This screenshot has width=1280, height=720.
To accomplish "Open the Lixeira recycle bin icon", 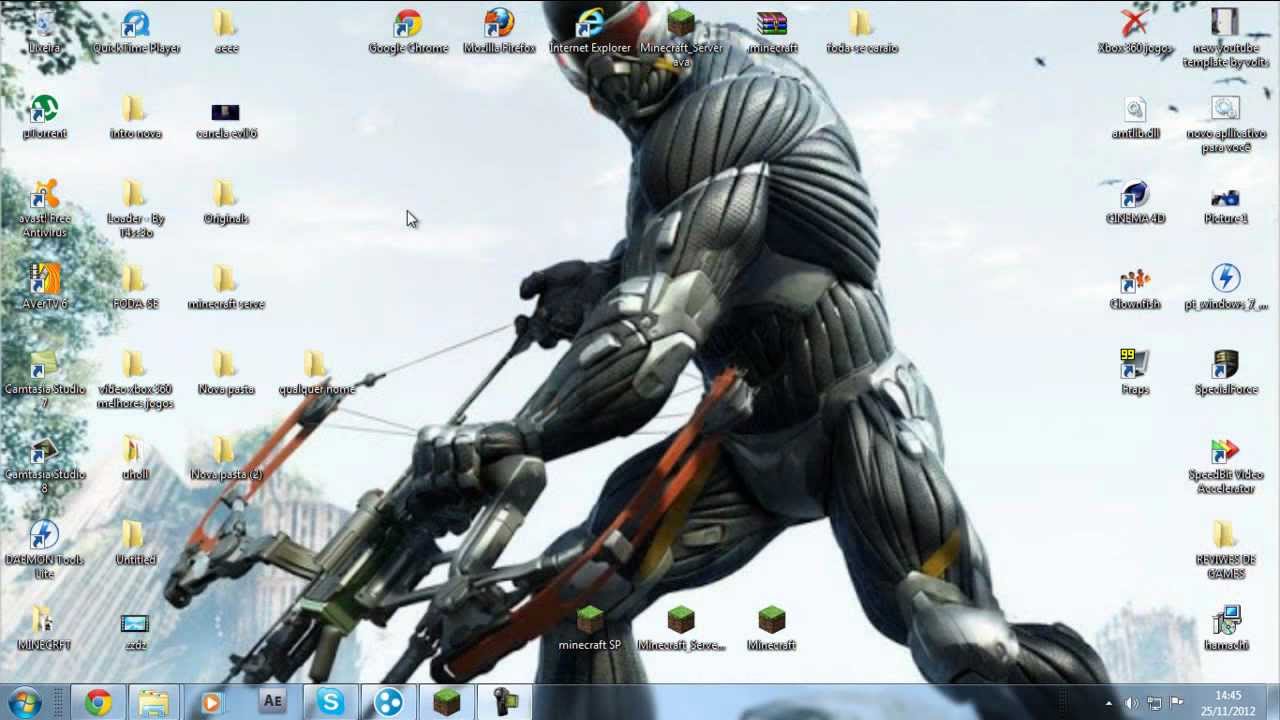I will tap(44, 31).
